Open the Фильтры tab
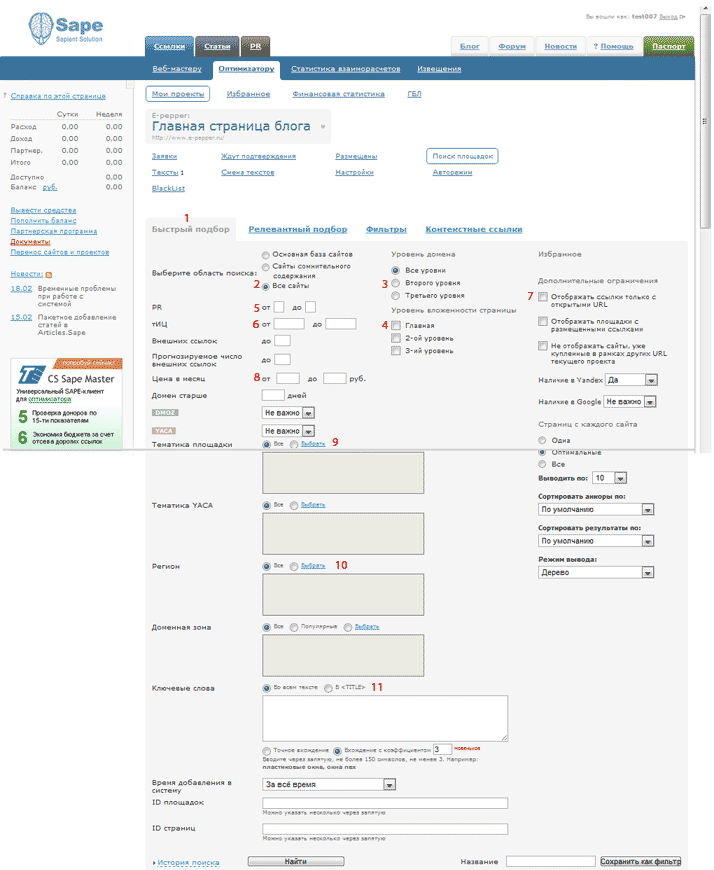 tap(386, 229)
